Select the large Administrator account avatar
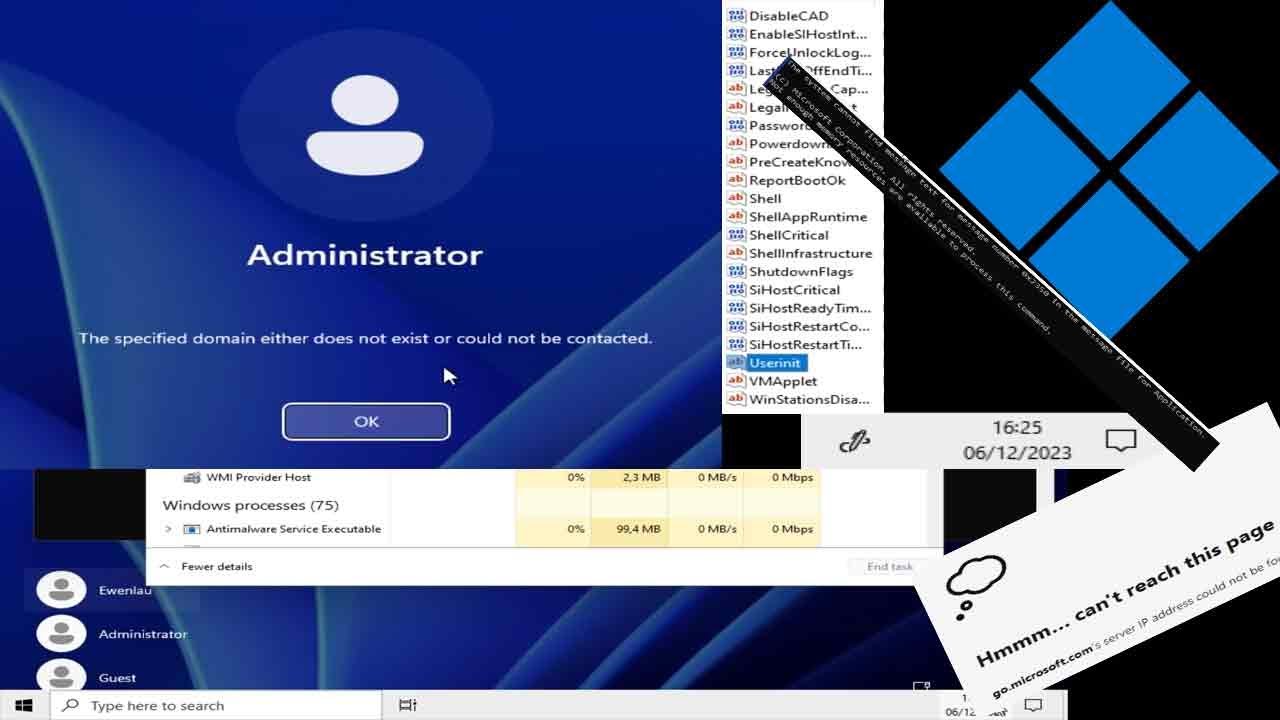Image resolution: width=1280 pixels, height=720 pixels. point(365,124)
